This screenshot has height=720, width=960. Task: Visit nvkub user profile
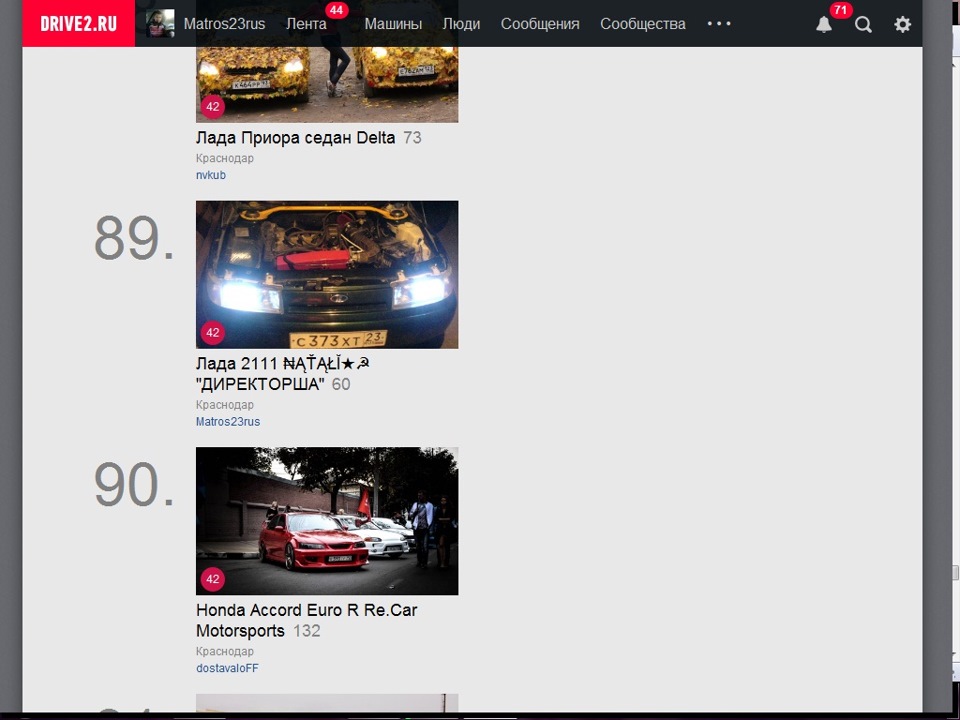coord(211,175)
